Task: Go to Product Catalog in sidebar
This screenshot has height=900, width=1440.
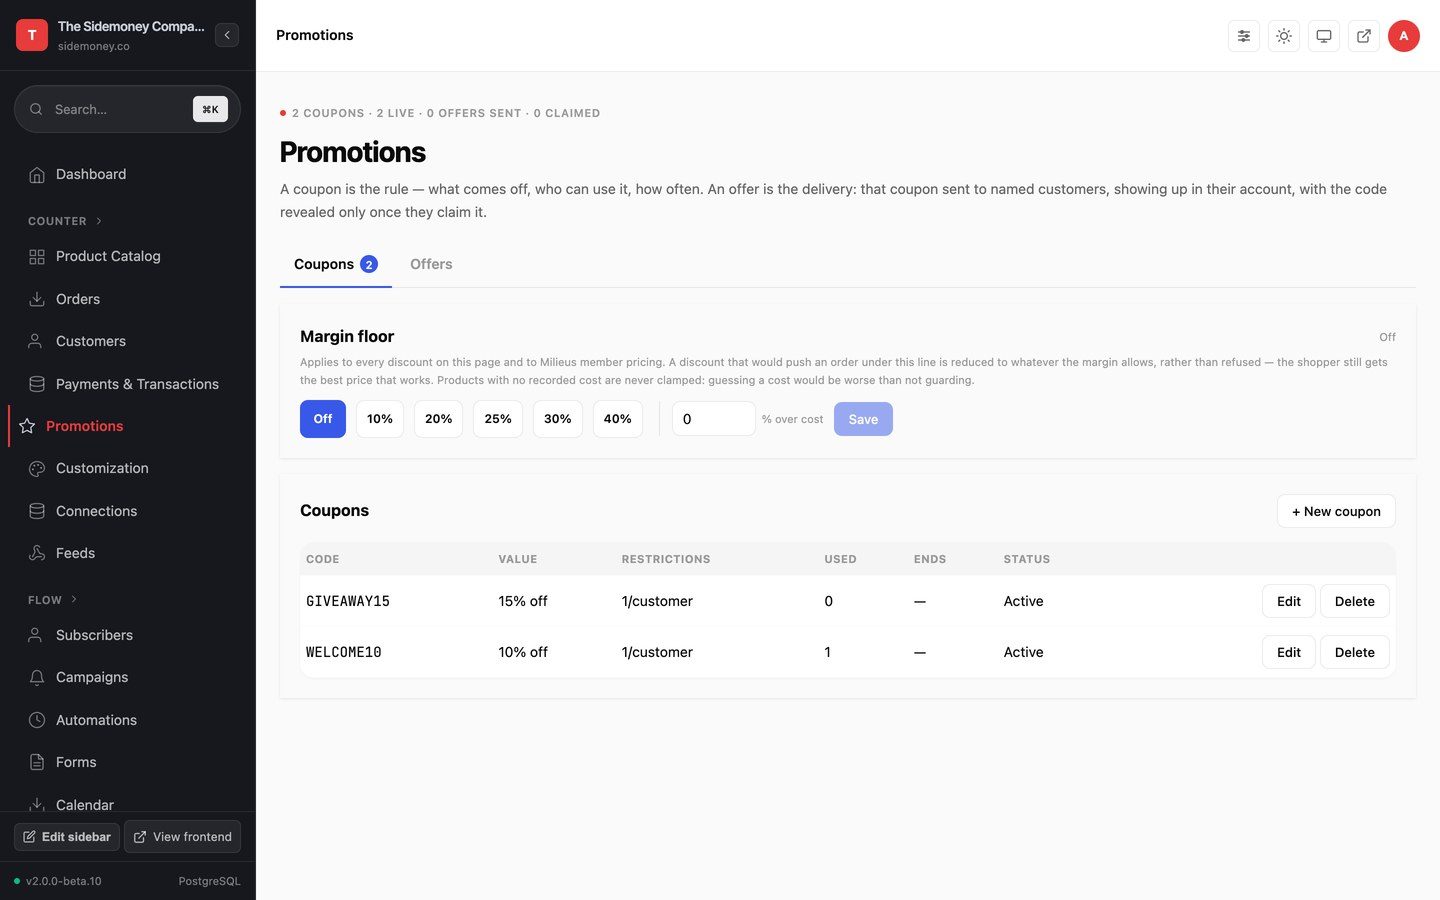Action: coord(127,256)
